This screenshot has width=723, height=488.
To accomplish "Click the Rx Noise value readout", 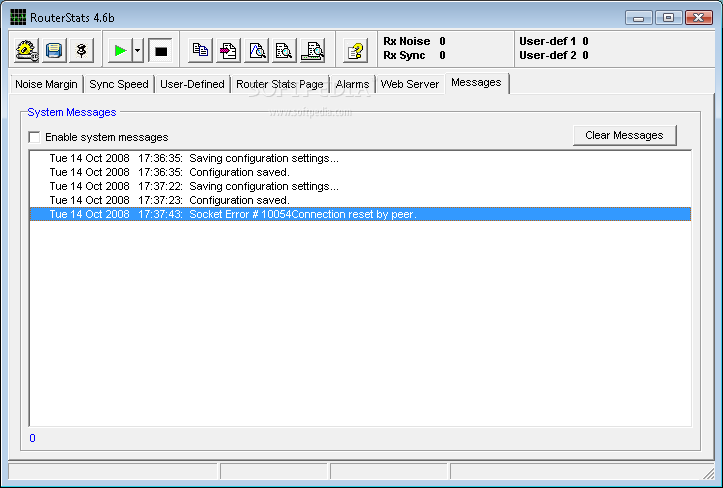I will click(x=442, y=41).
